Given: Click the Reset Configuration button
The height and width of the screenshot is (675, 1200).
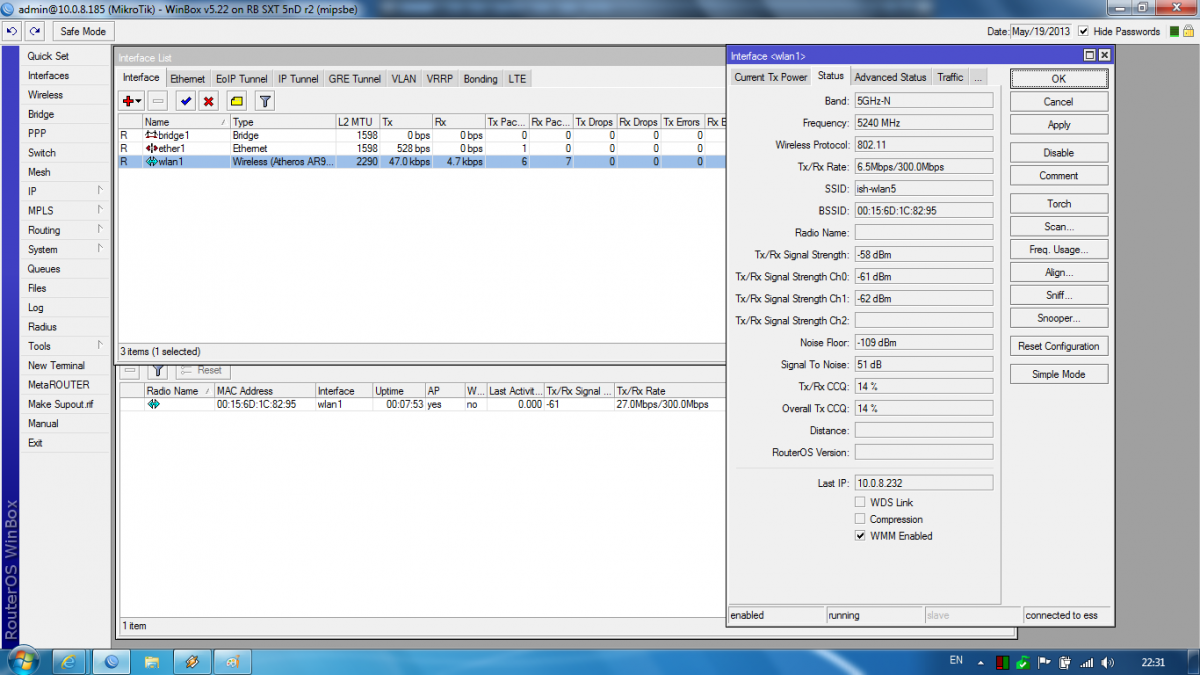Looking at the screenshot, I should click(x=1058, y=346).
